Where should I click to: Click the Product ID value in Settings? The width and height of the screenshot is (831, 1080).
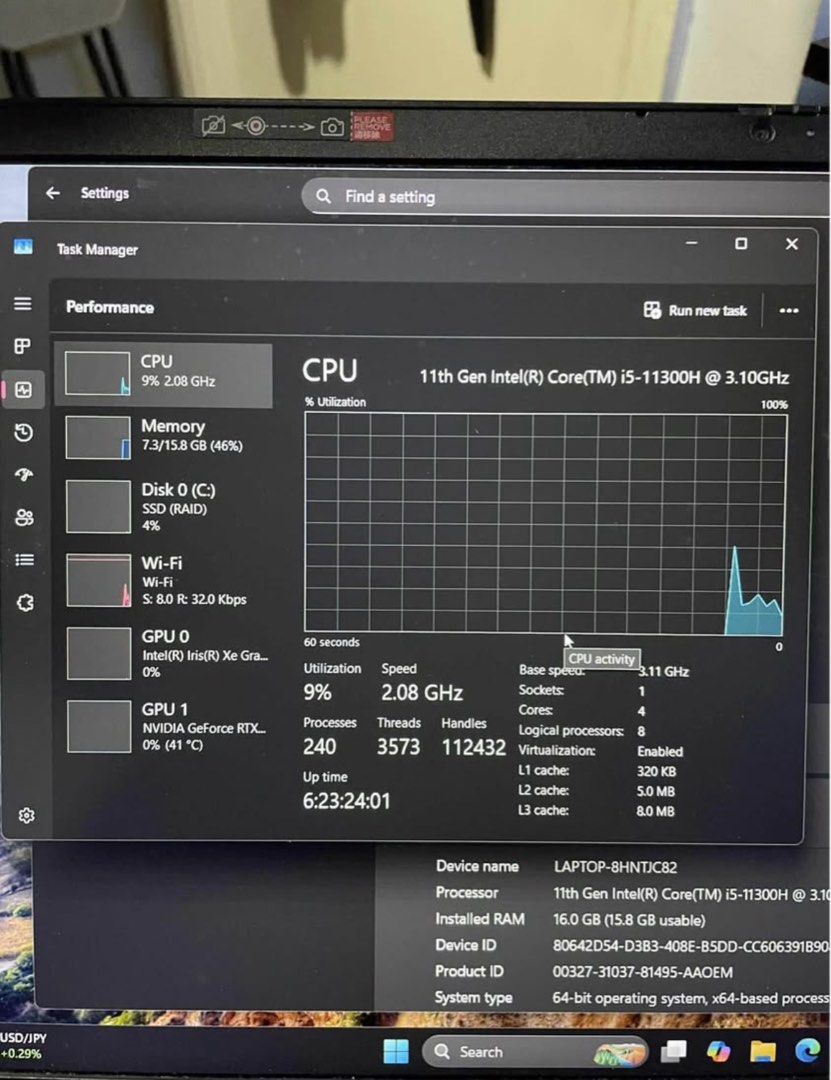click(x=643, y=972)
